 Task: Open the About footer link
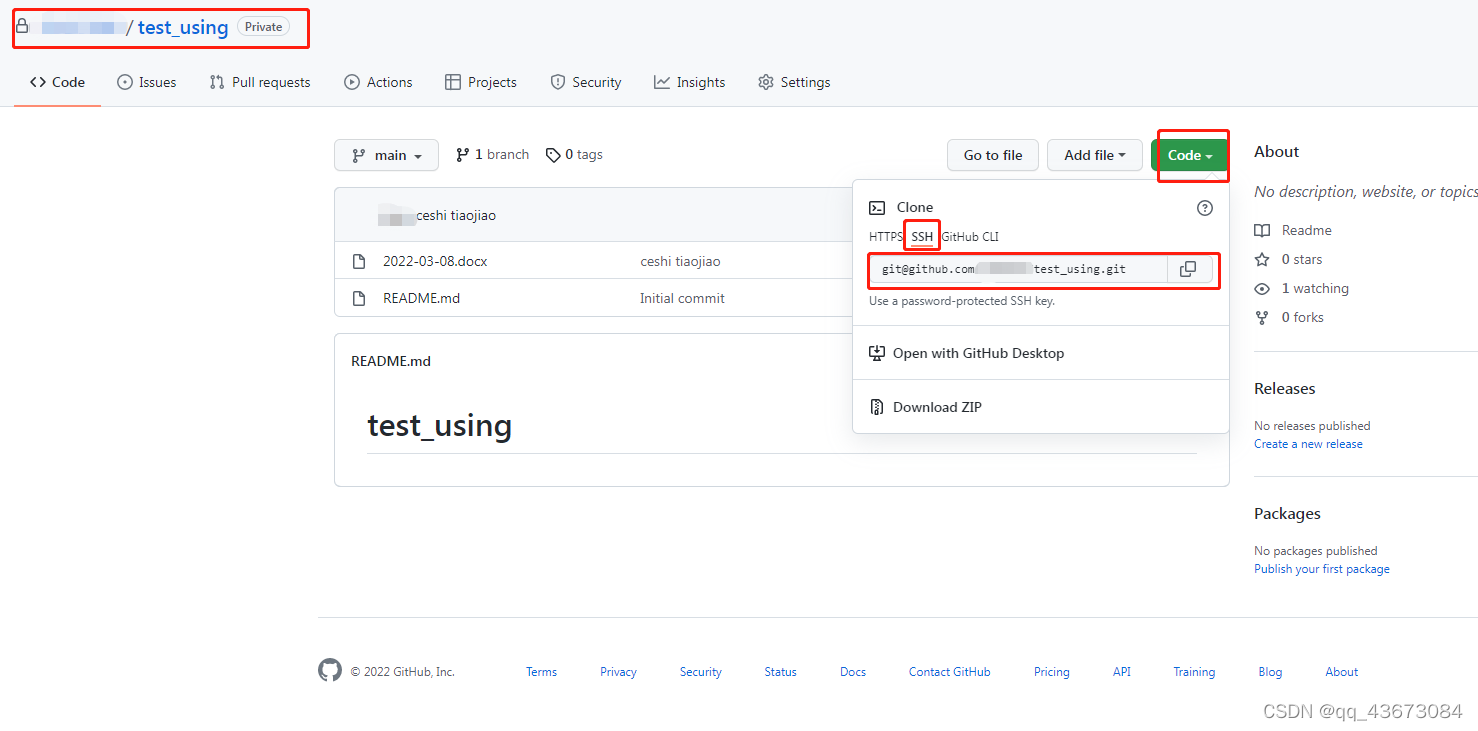pos(1342,672)
